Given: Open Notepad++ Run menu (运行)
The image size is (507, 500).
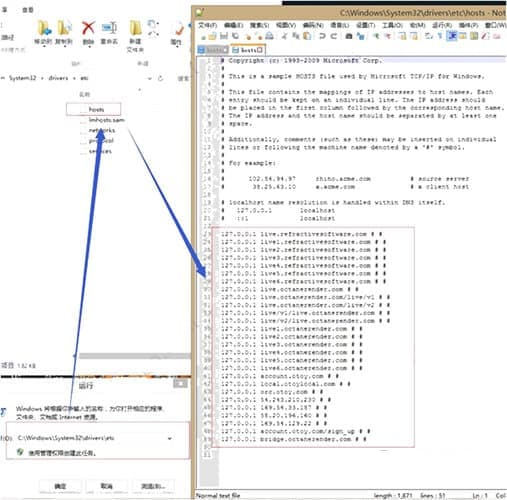Looking at the screenshot, I should pyautogui.click(x=442, y=25).
